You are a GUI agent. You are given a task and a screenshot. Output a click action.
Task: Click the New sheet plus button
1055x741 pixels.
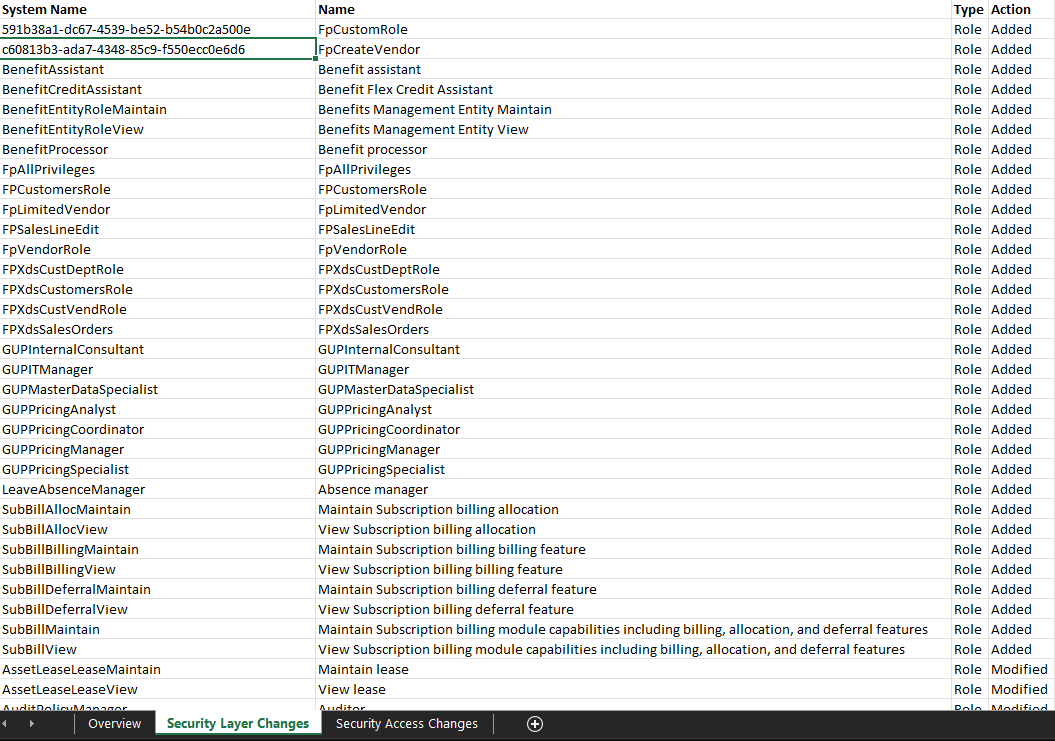[534, 724]
